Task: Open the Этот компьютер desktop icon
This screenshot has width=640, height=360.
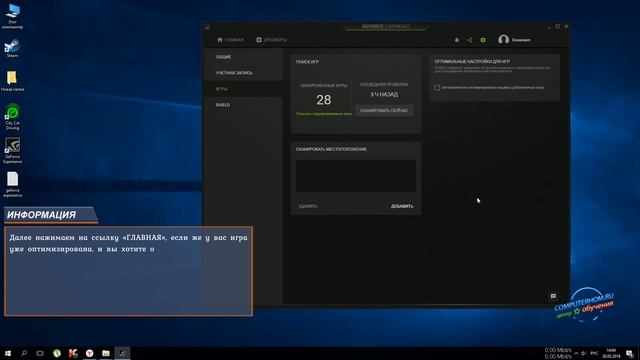Action: pyautogui.click(x=12, y=16)
